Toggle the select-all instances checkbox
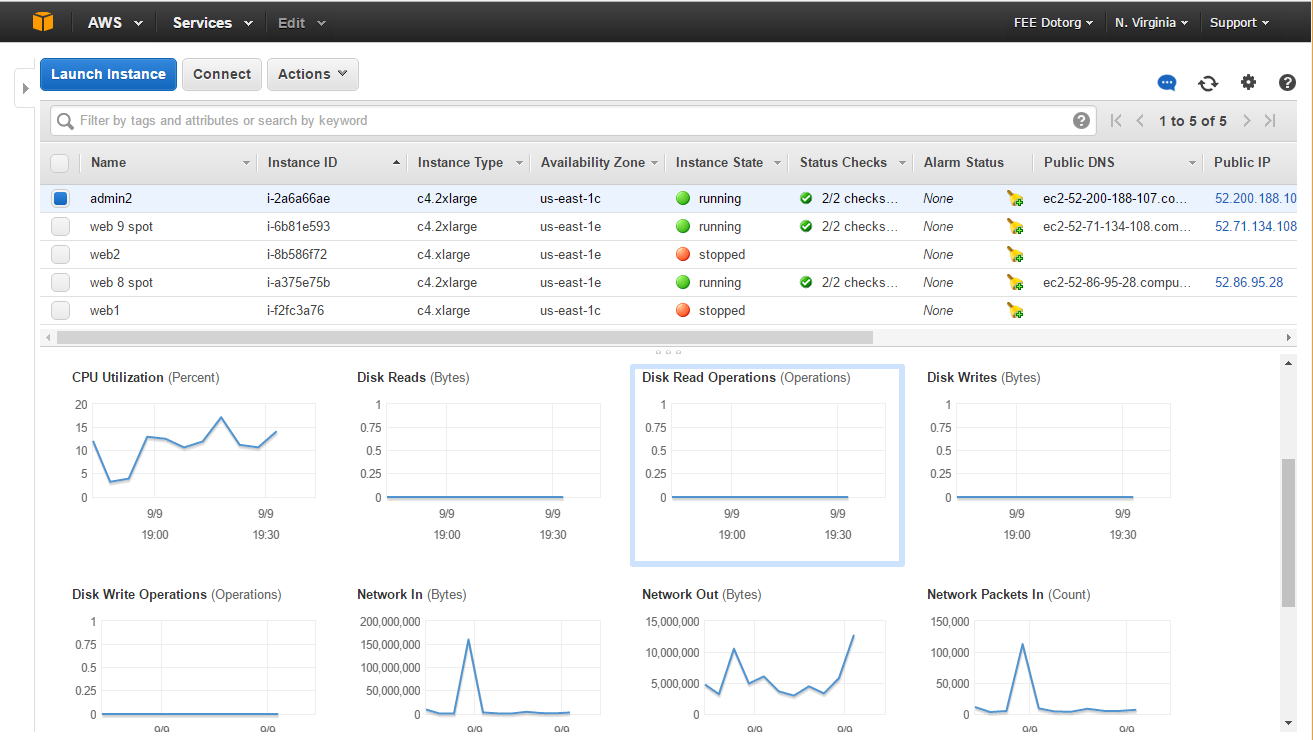Viewport: 1313px width, 740px height. point(60,163)
